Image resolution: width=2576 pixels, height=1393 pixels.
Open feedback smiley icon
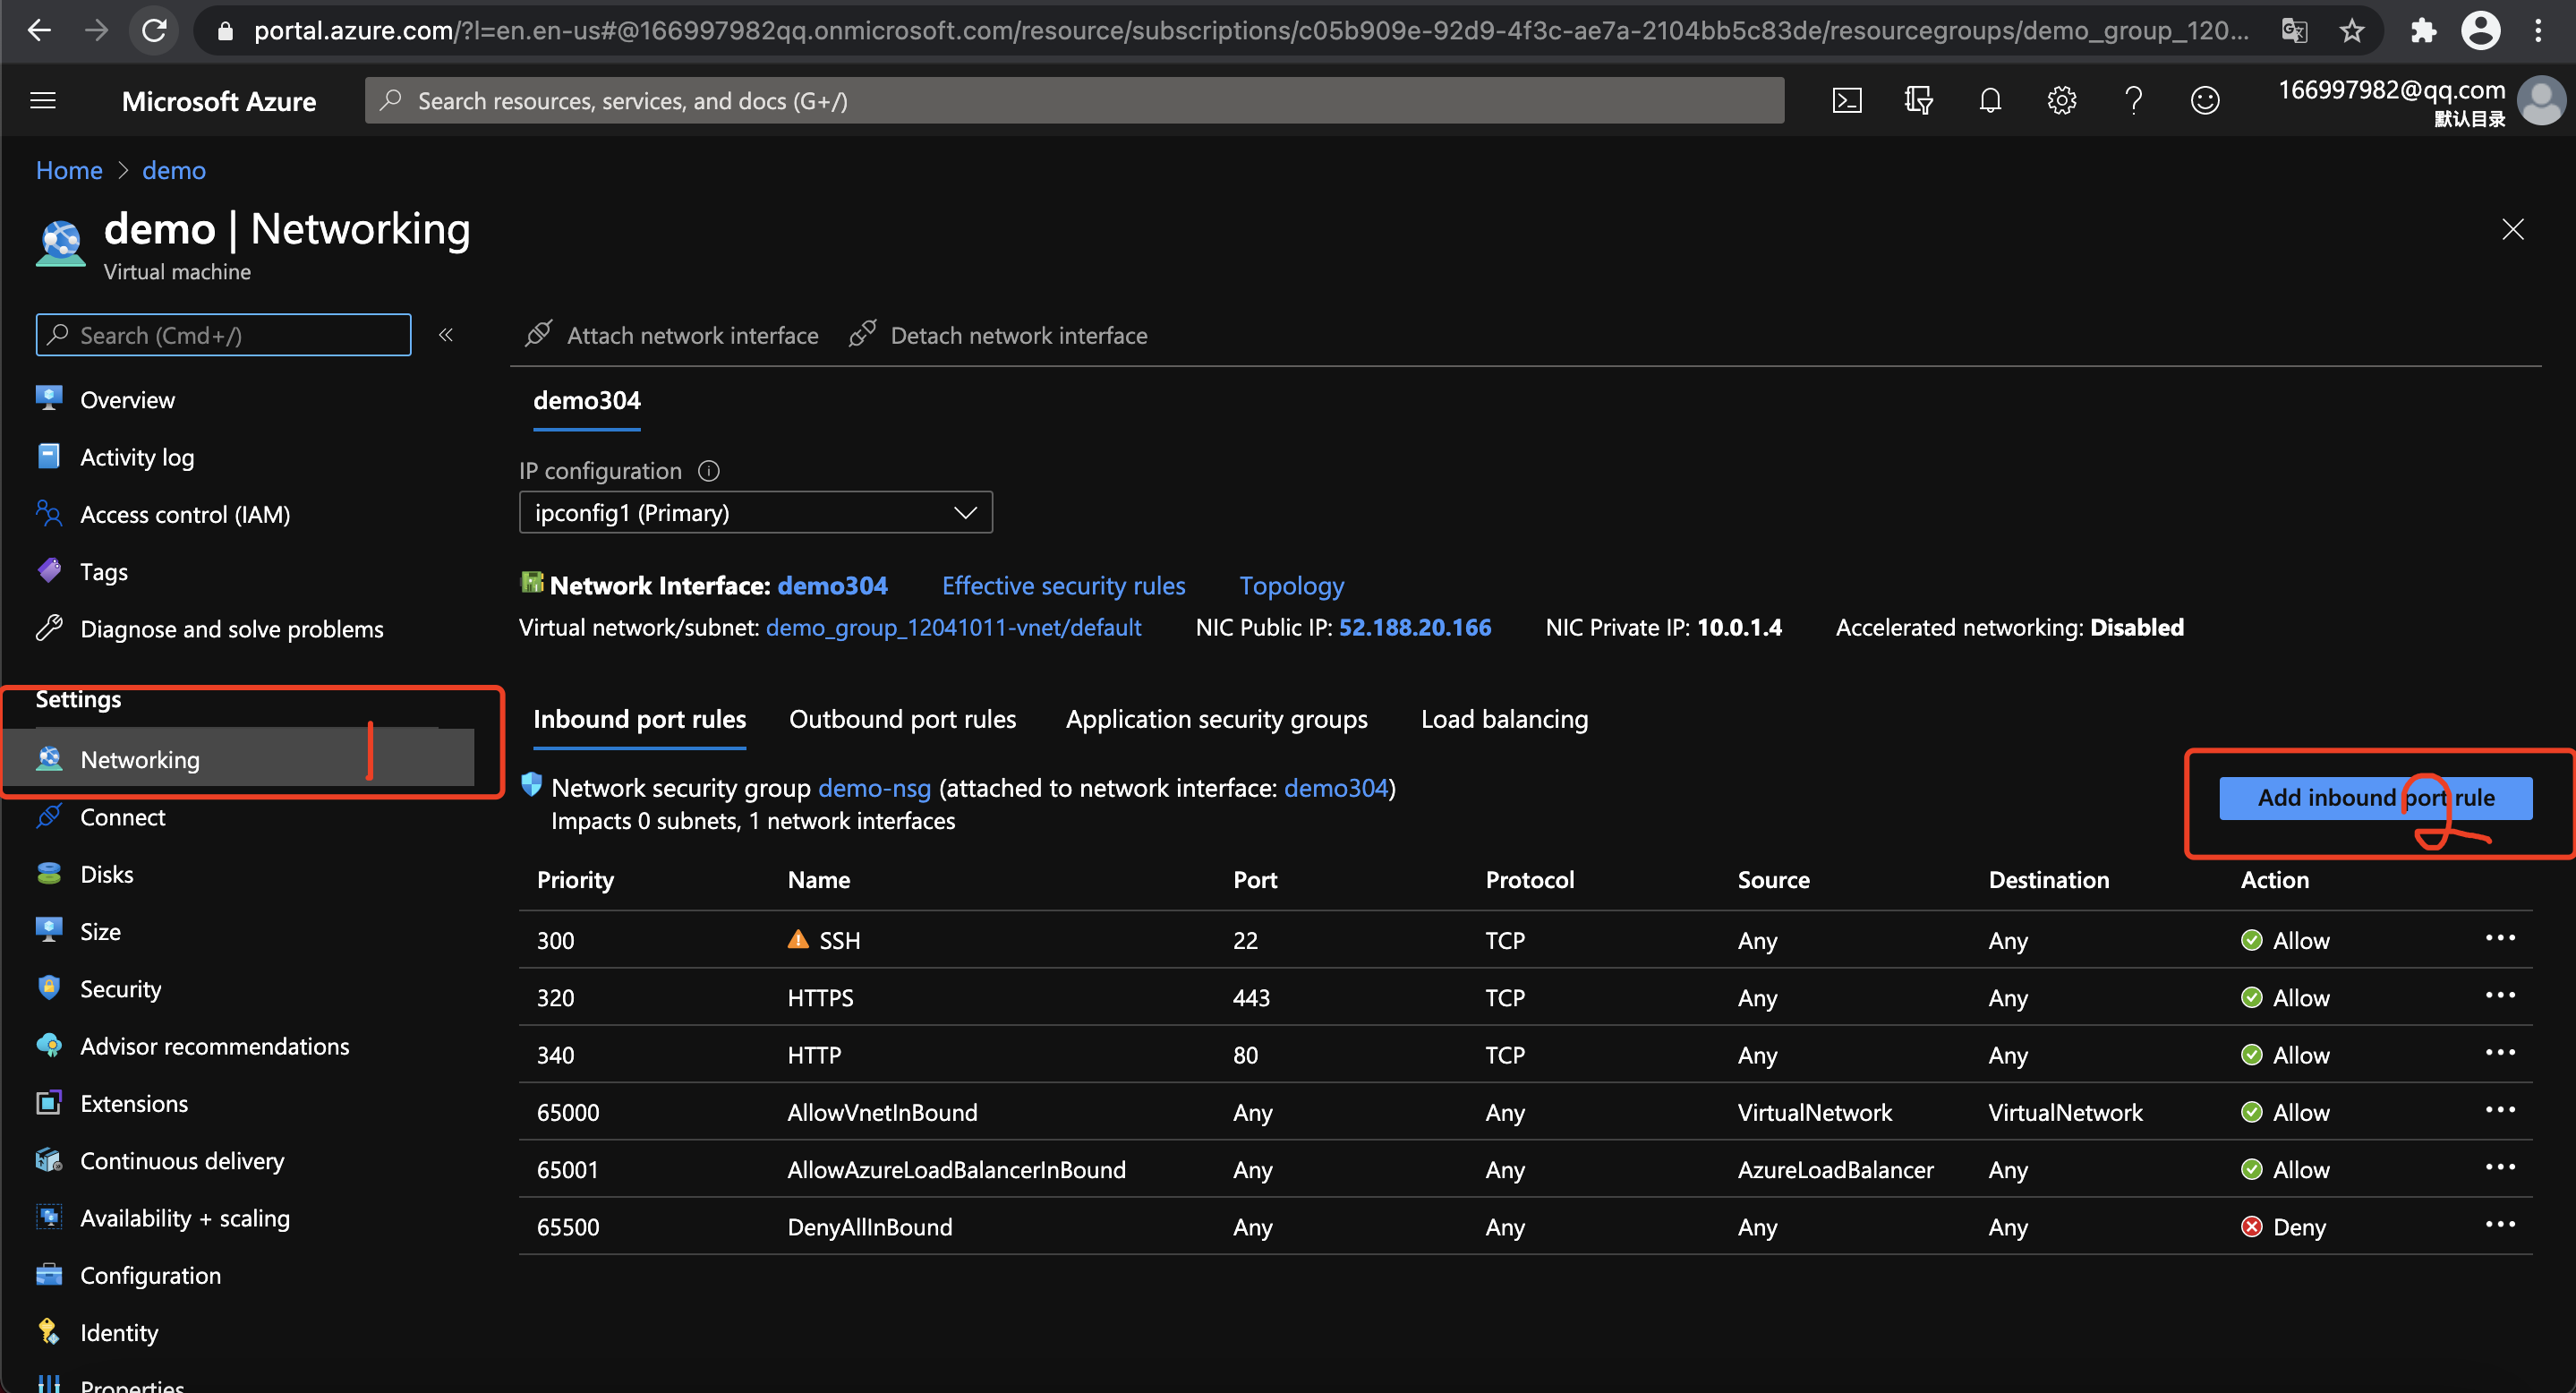coord(2205,101)
